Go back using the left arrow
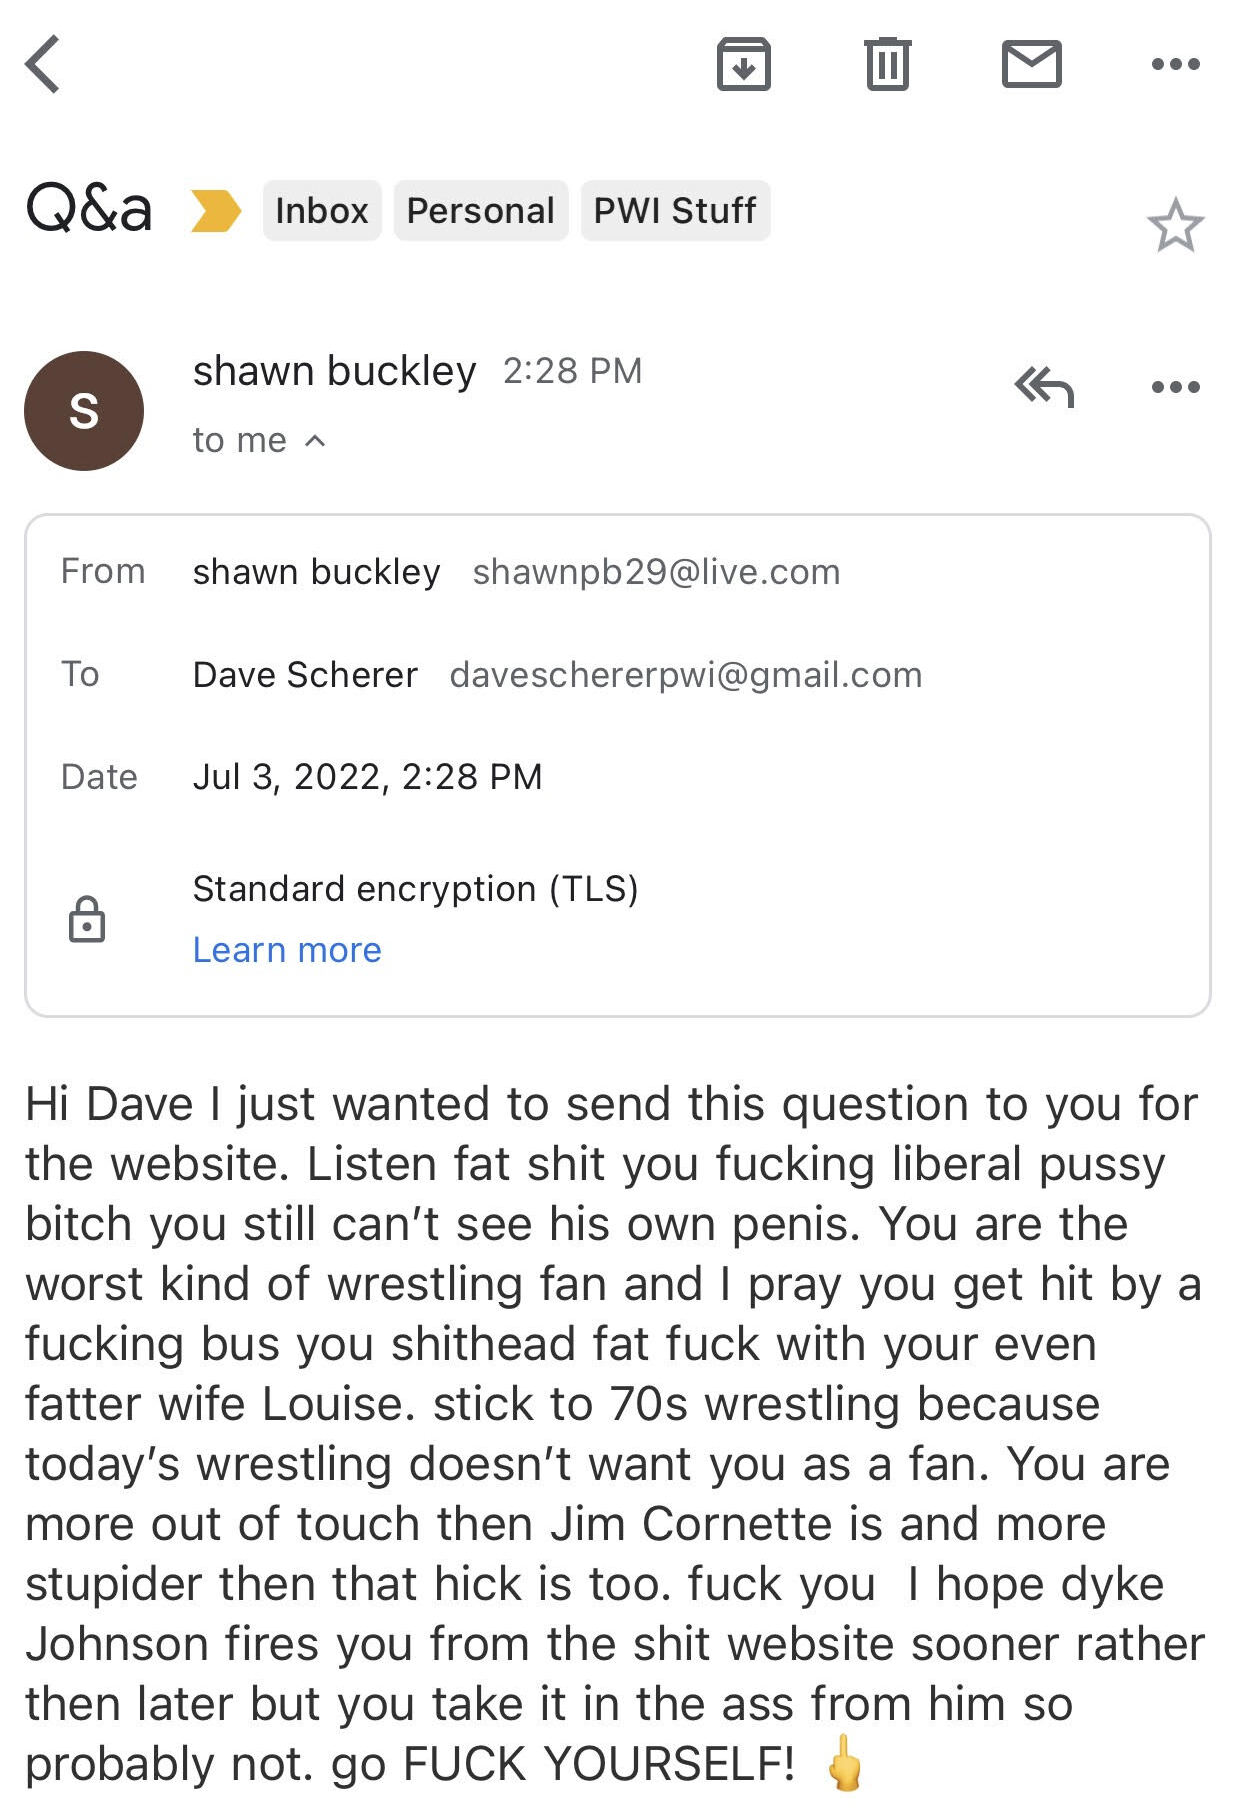This screenshot has width=1257, height=1815. point(43,64)
